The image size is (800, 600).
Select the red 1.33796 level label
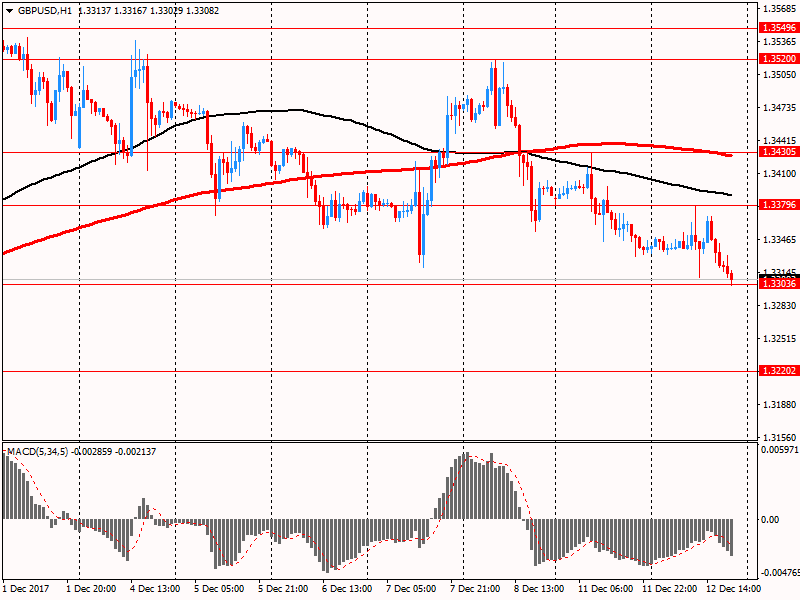coord(779,205)
